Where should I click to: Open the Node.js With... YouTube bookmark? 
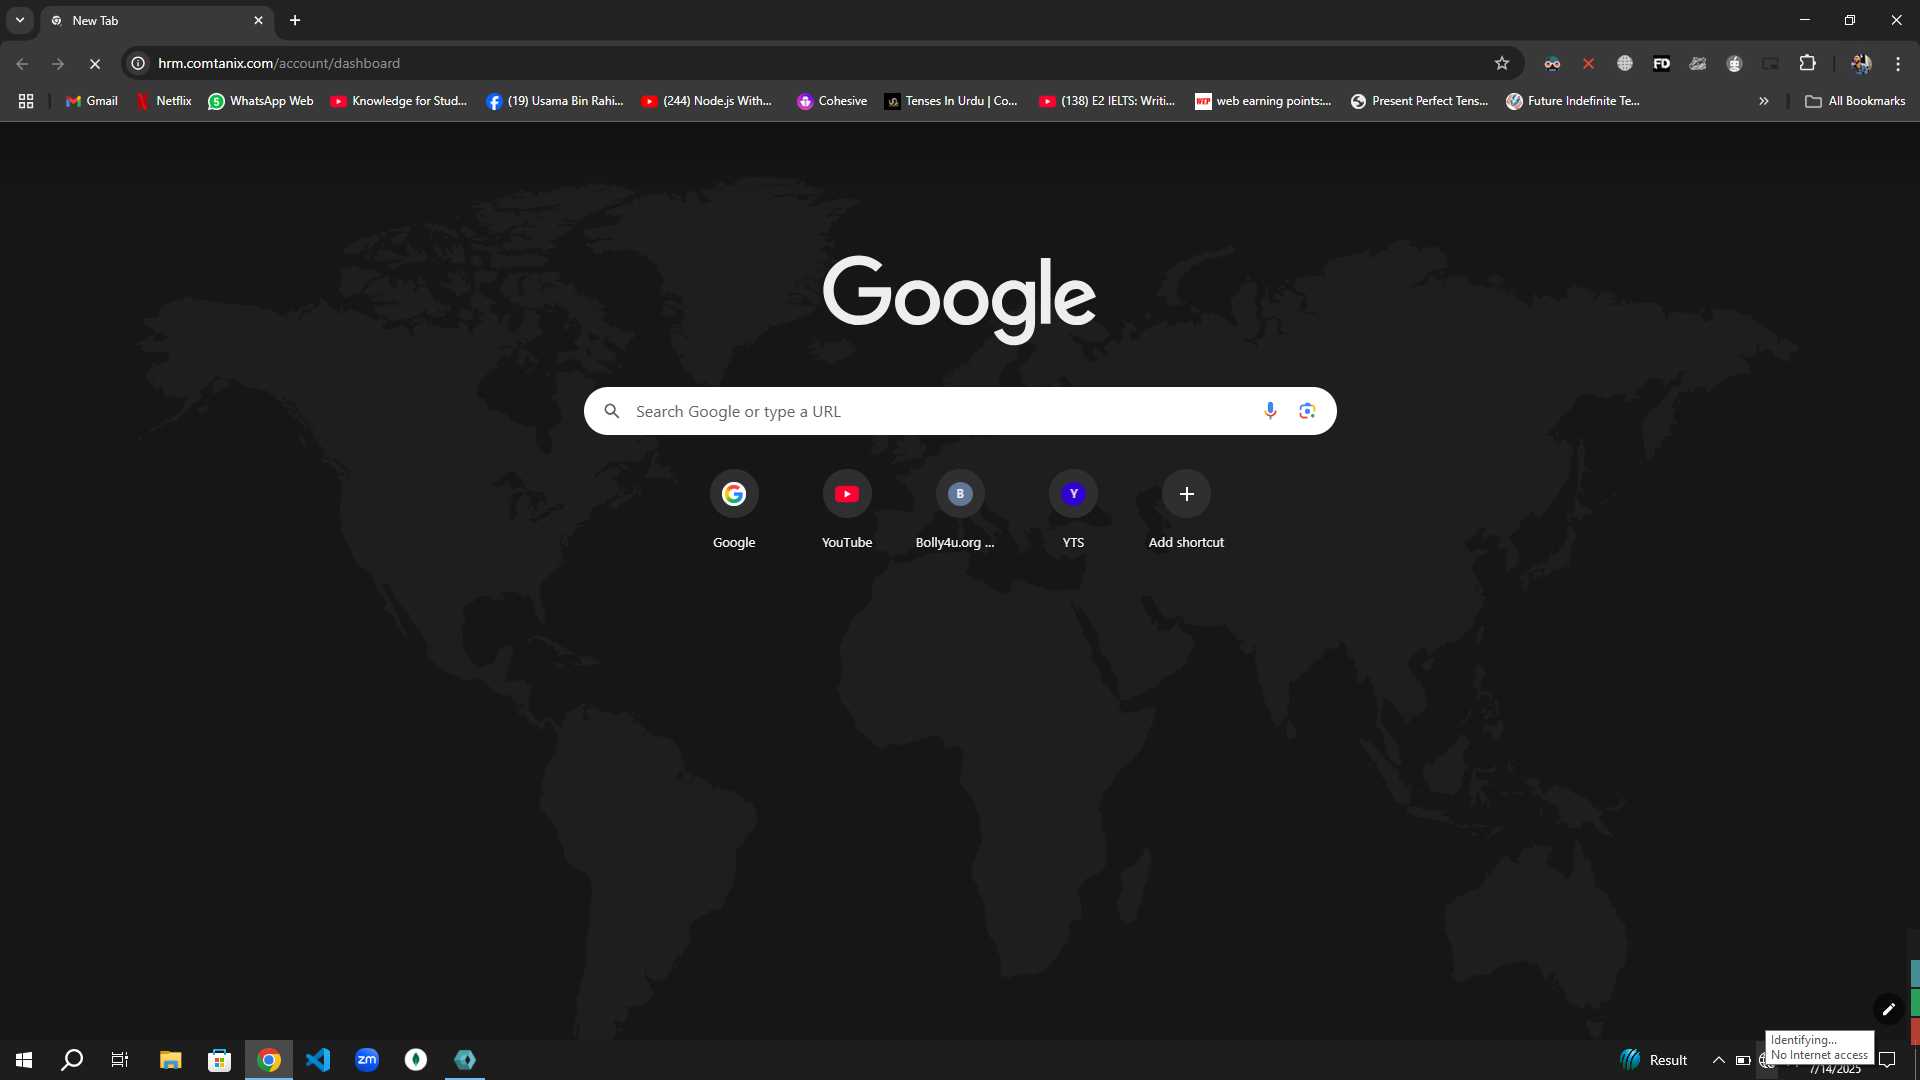[706, 101]
